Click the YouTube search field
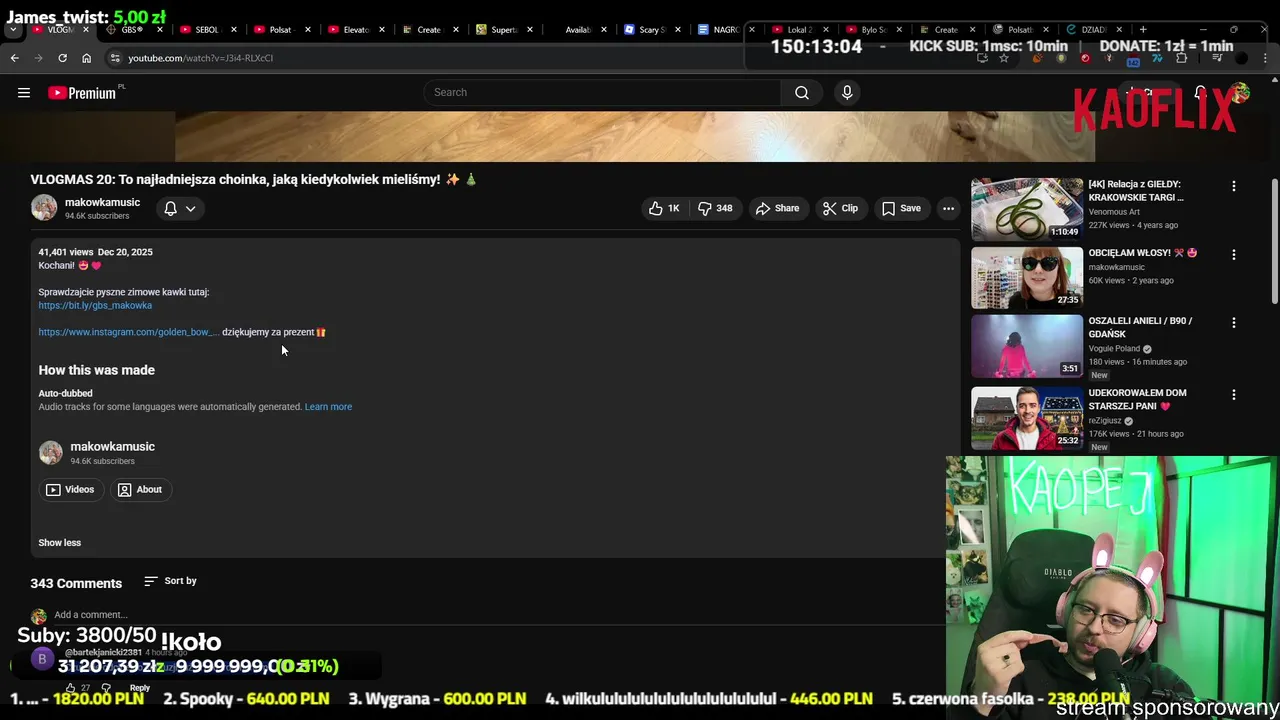The image size is (1280, 720). [x=602, y=92]
